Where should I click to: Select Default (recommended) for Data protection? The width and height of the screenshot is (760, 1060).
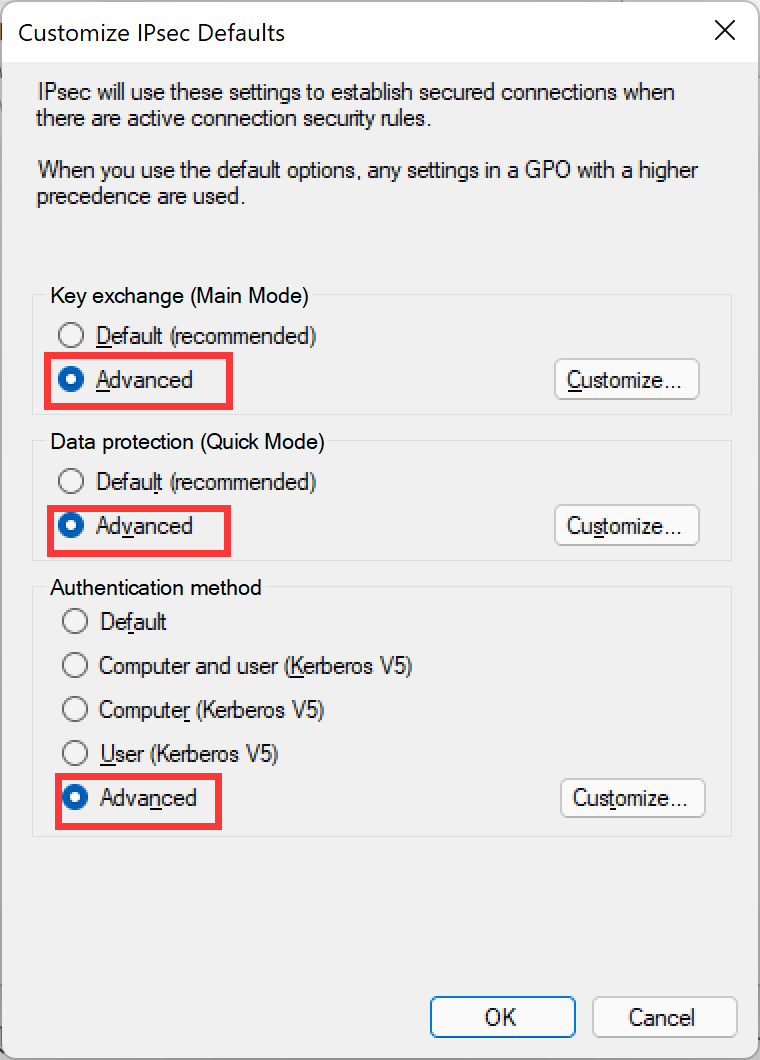click(x=72, y=482)
